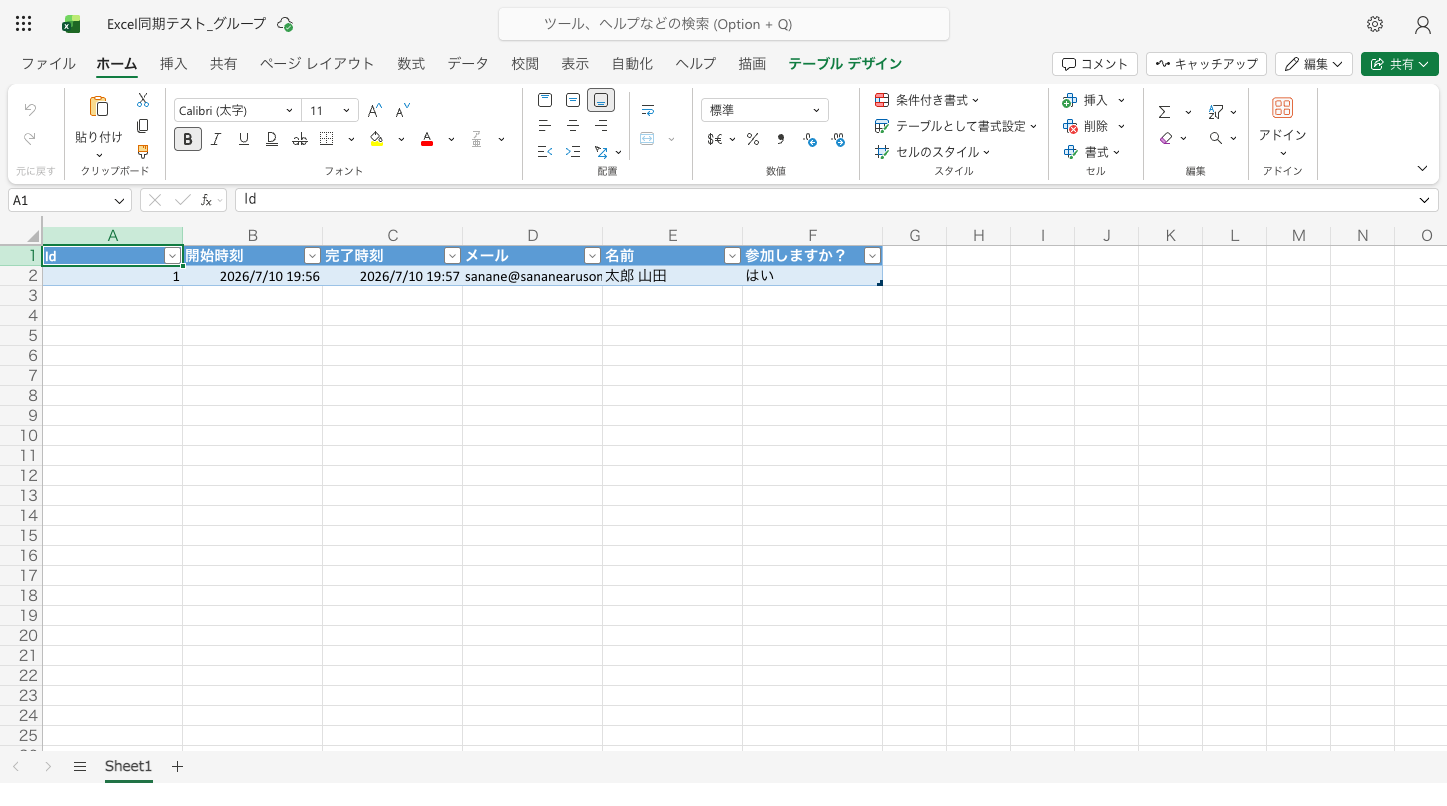Click the cut scissors icon

pos(143,100)
